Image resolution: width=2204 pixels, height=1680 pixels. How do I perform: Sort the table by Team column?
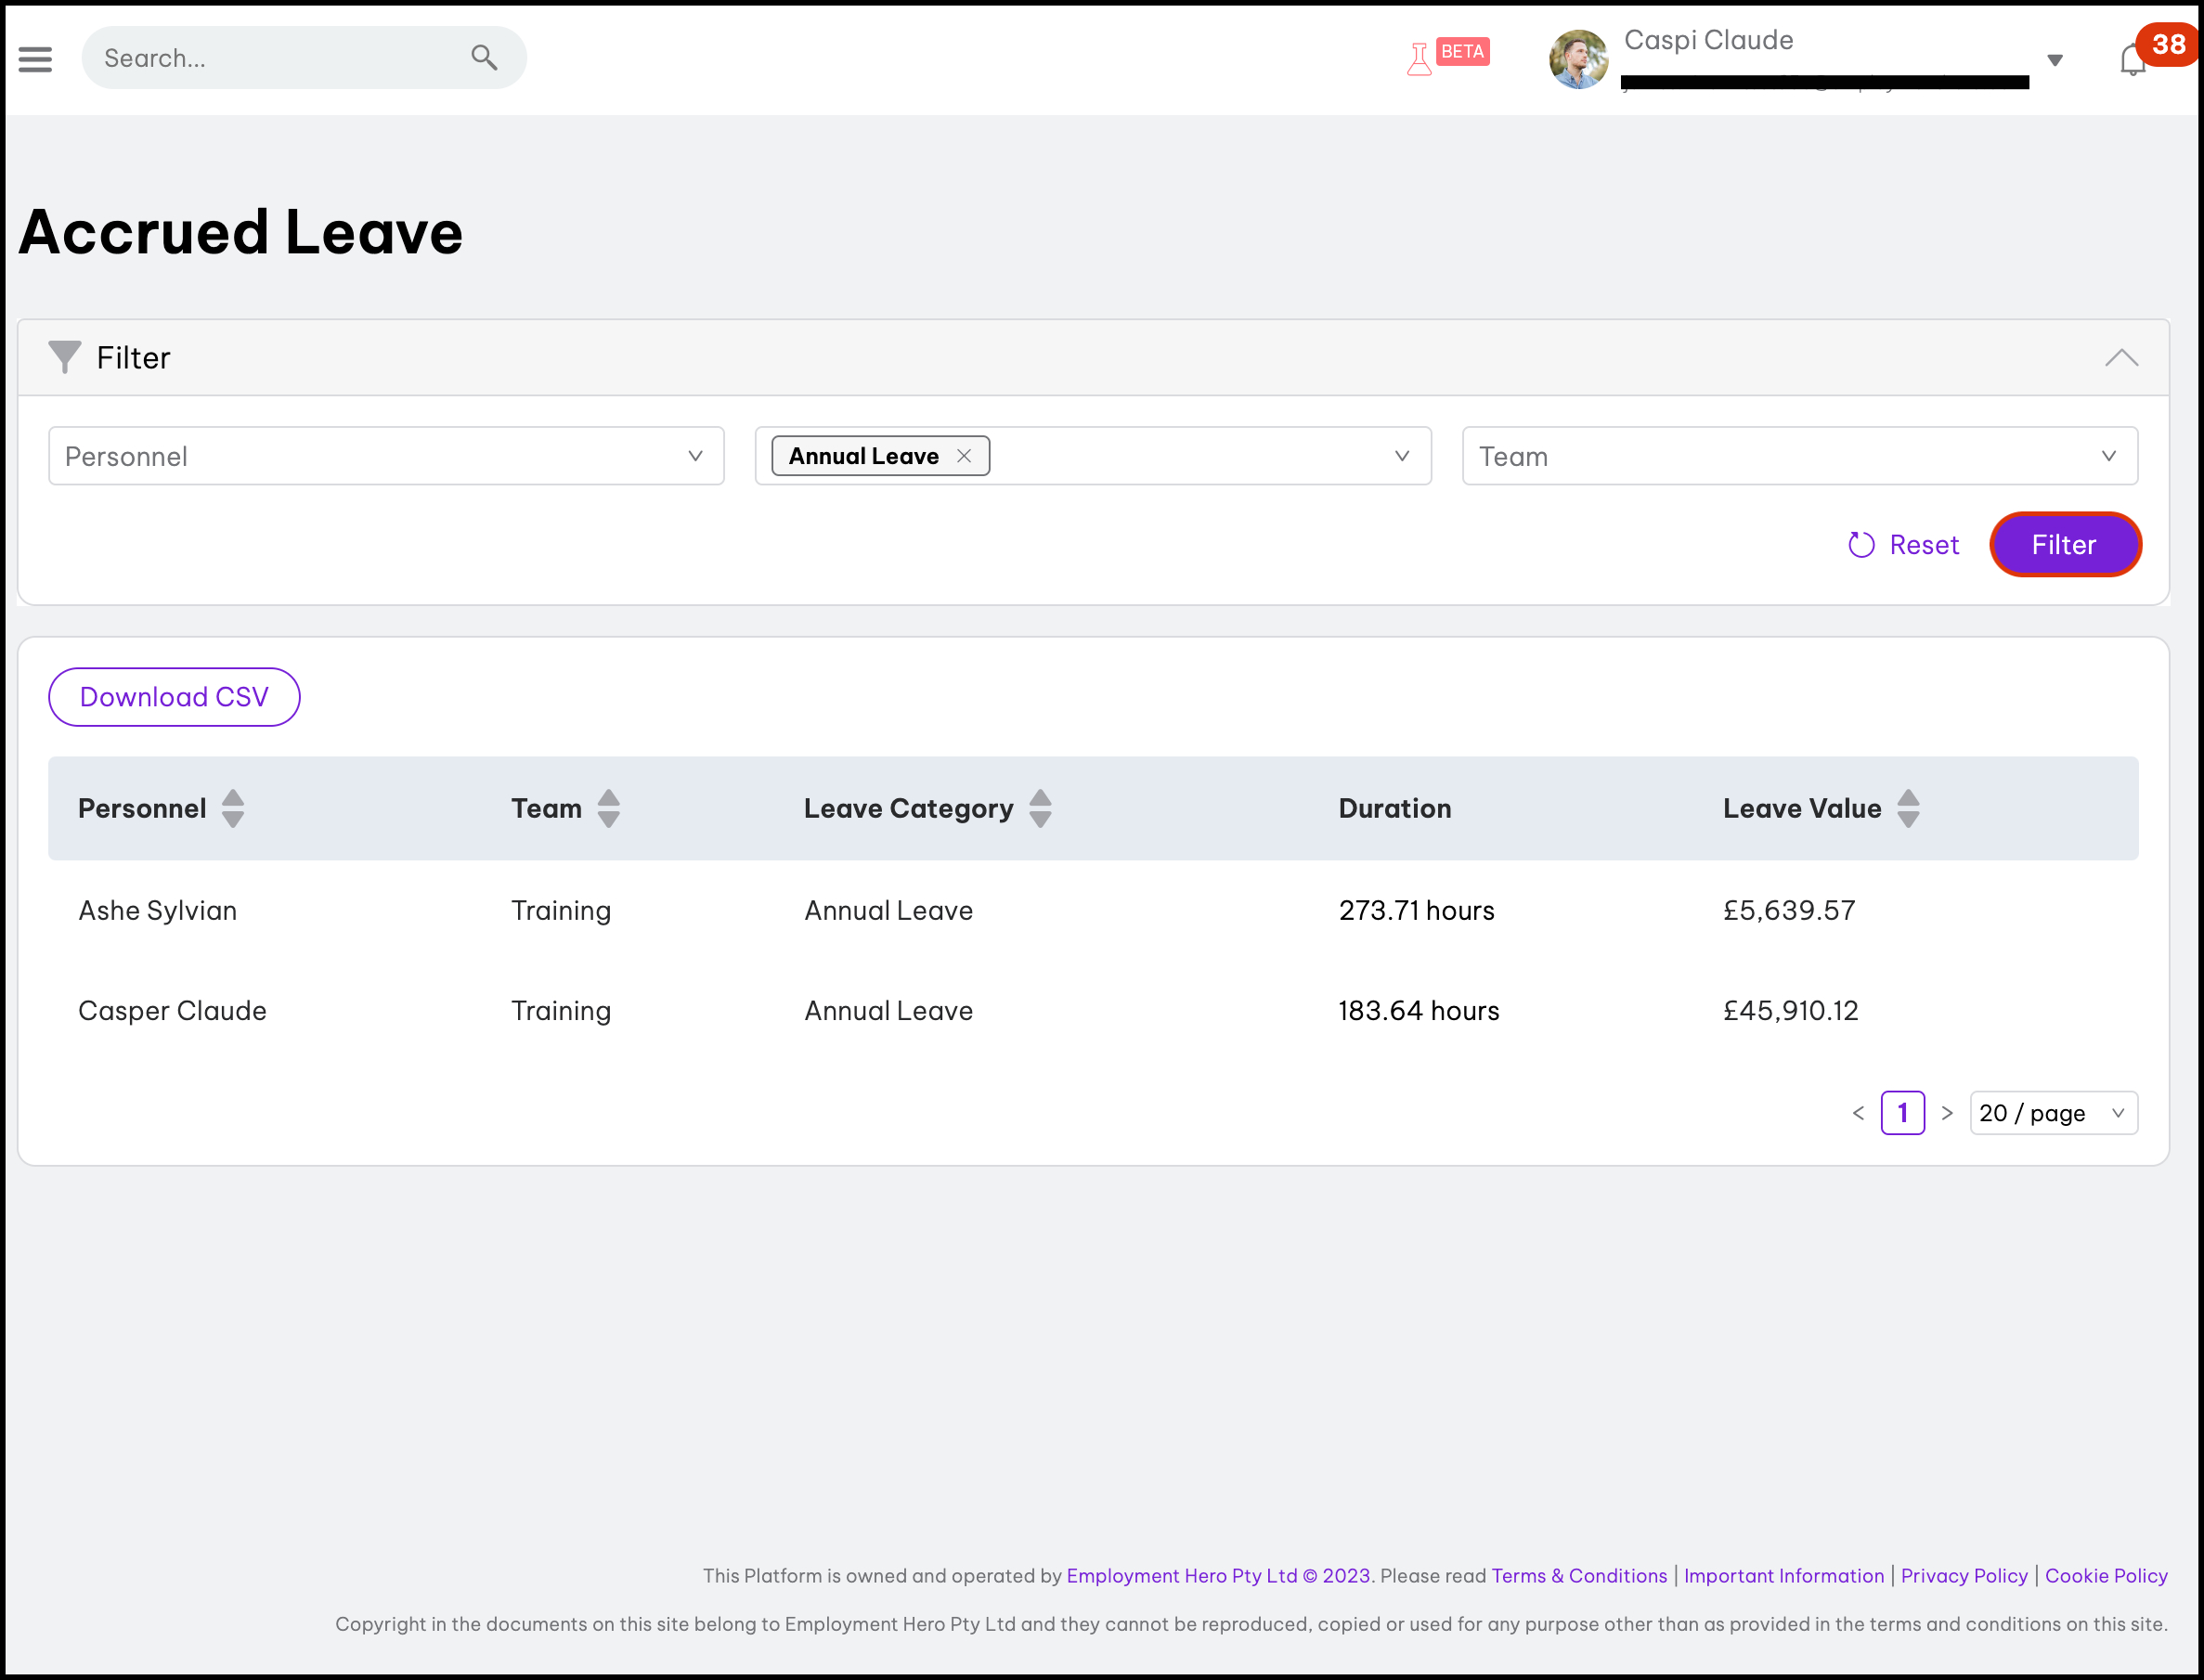point(608,808)
